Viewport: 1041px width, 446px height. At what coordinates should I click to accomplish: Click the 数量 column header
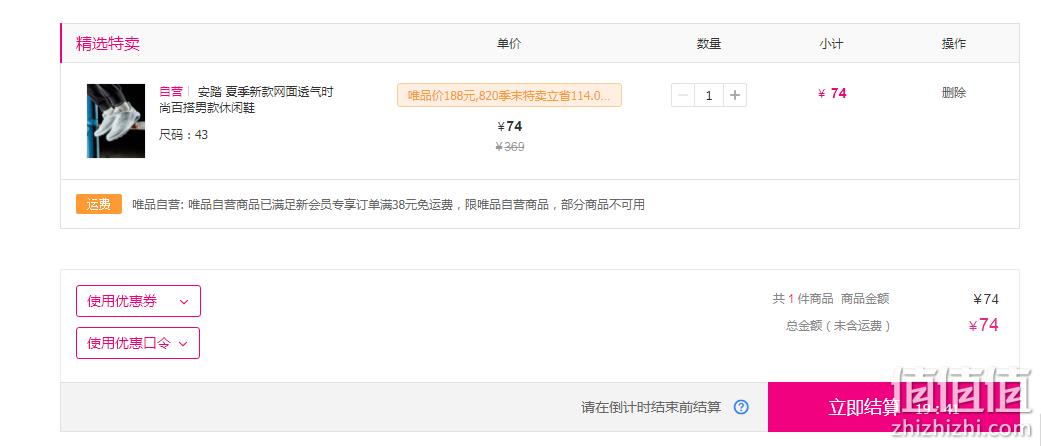click(709, 44)
